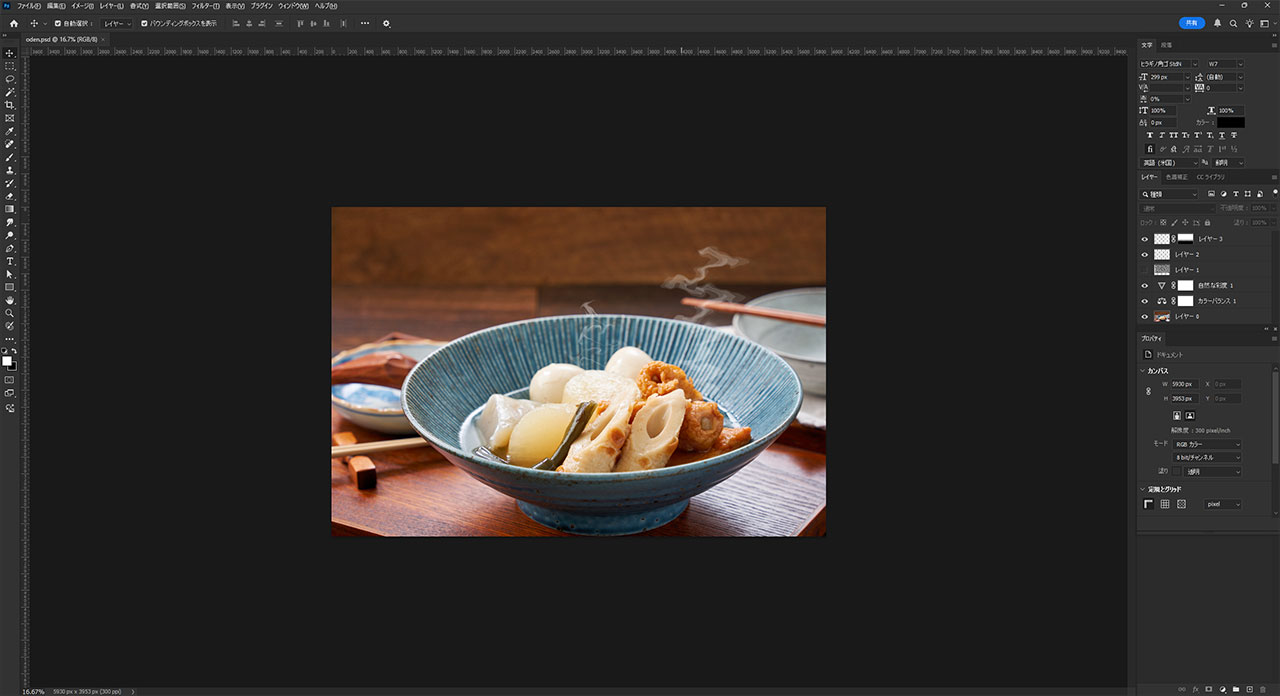Click the delete layer trash icon
This screenshot has width=1280, height=696.
pyautogui.click(x=1263, y=689)
